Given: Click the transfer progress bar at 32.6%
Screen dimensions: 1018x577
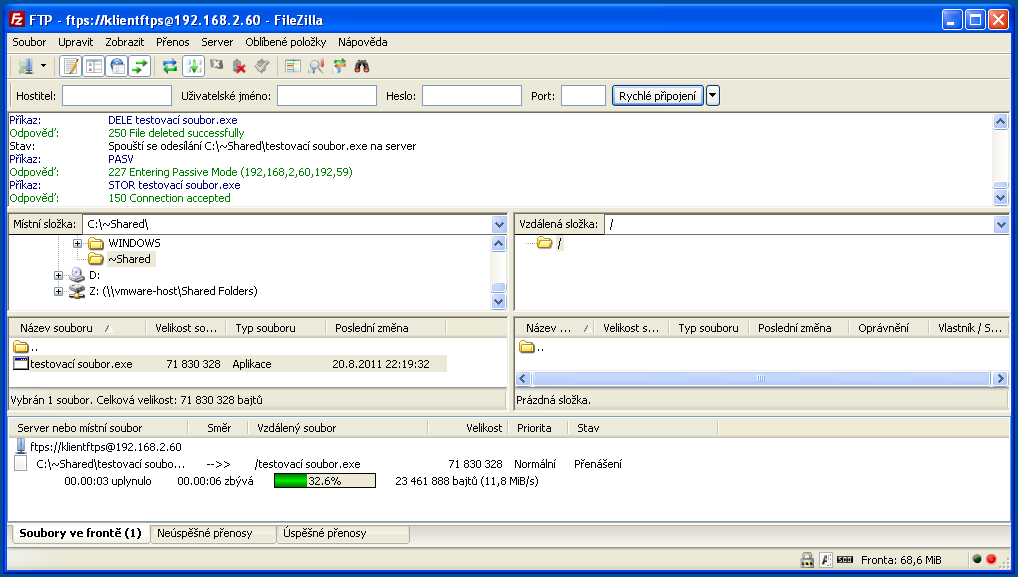Looking at the screenshot, I should tap(325, 481).
